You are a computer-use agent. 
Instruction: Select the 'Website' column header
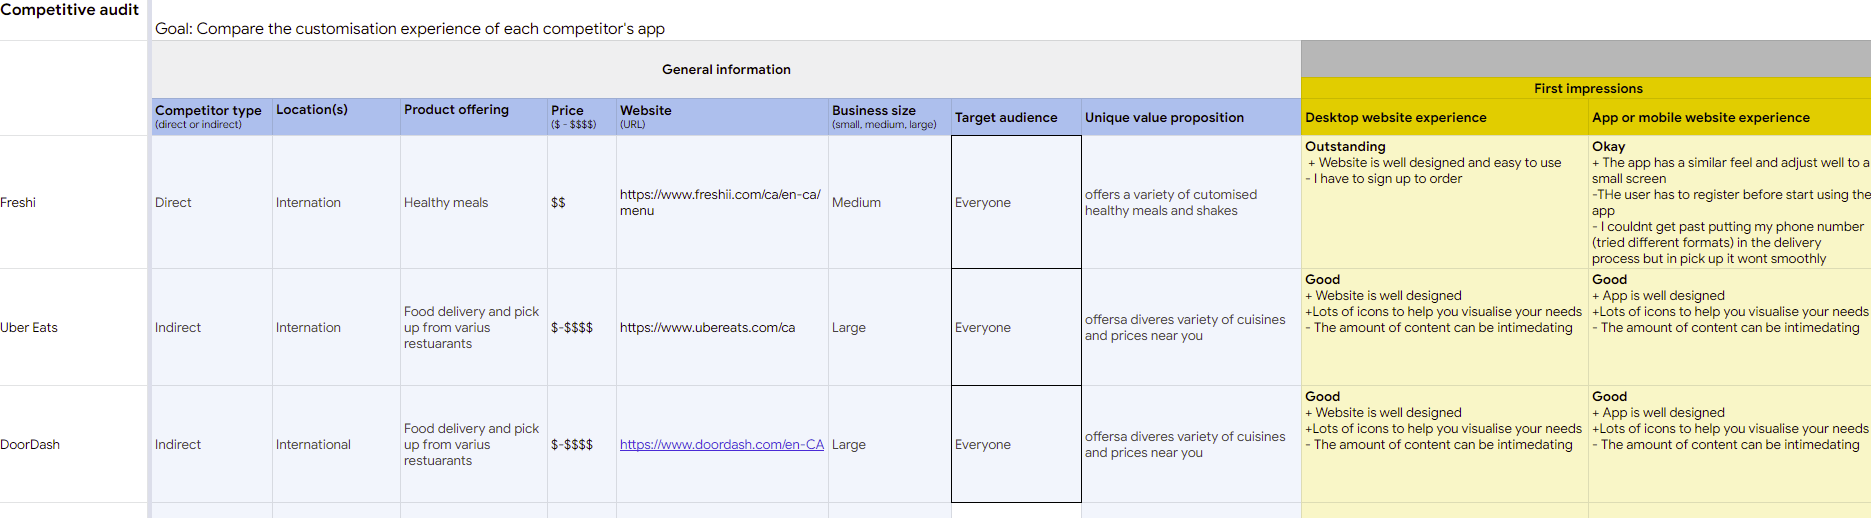coord(722,117)
